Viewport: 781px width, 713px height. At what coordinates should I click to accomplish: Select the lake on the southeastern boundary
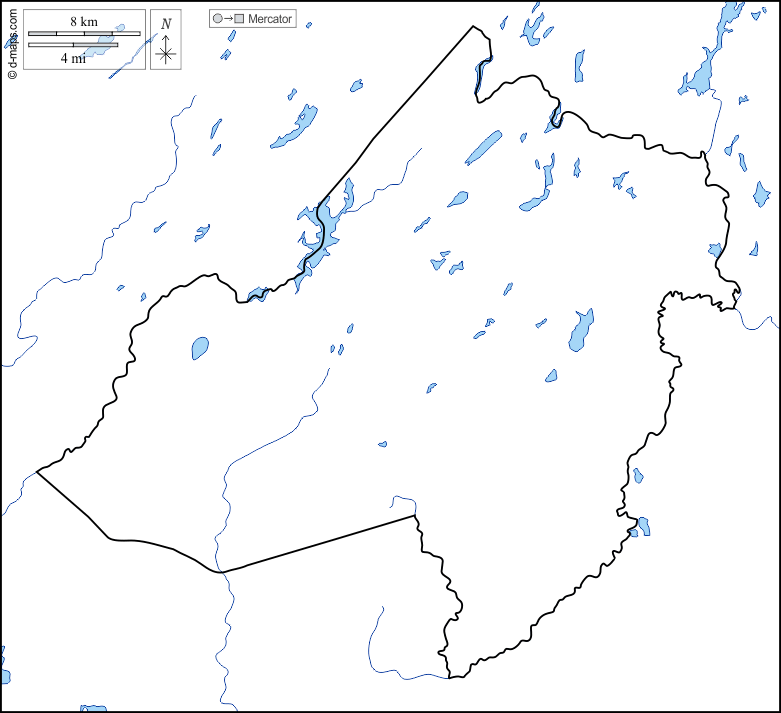click(x=642, y=525)
